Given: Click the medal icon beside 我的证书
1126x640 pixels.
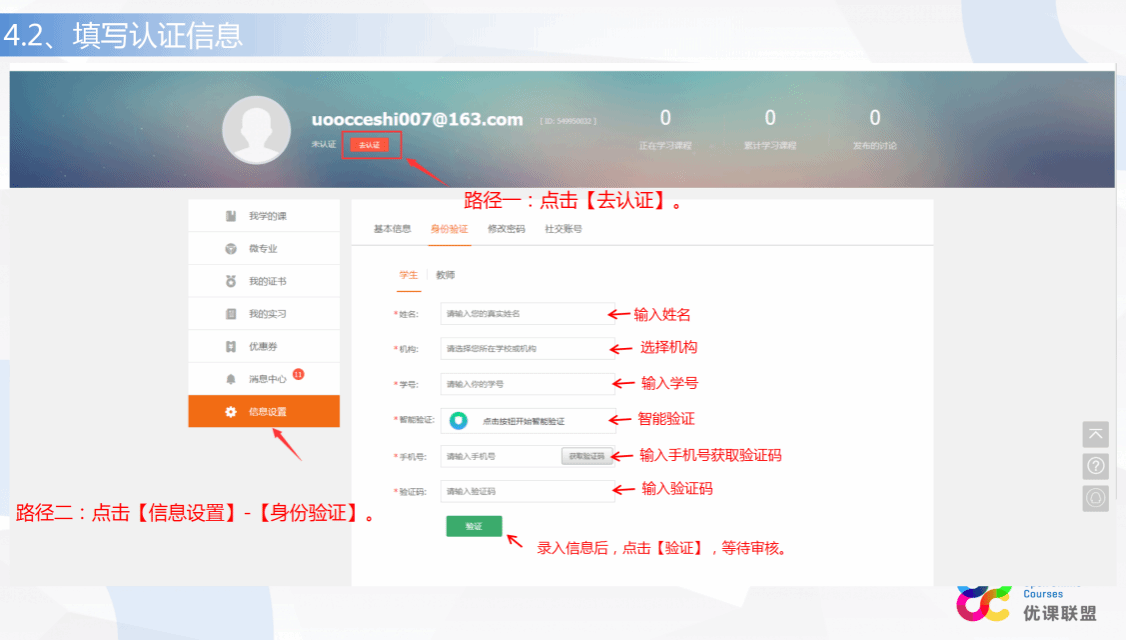Looking at the screenshot, I should click(231, 281).
